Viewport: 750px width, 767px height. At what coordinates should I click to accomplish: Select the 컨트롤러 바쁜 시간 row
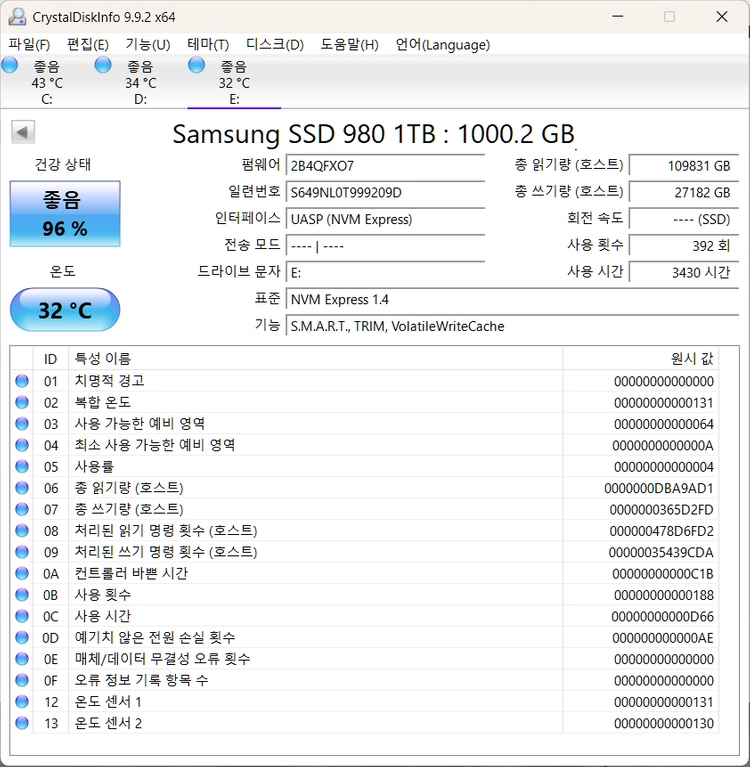point(364,573)
